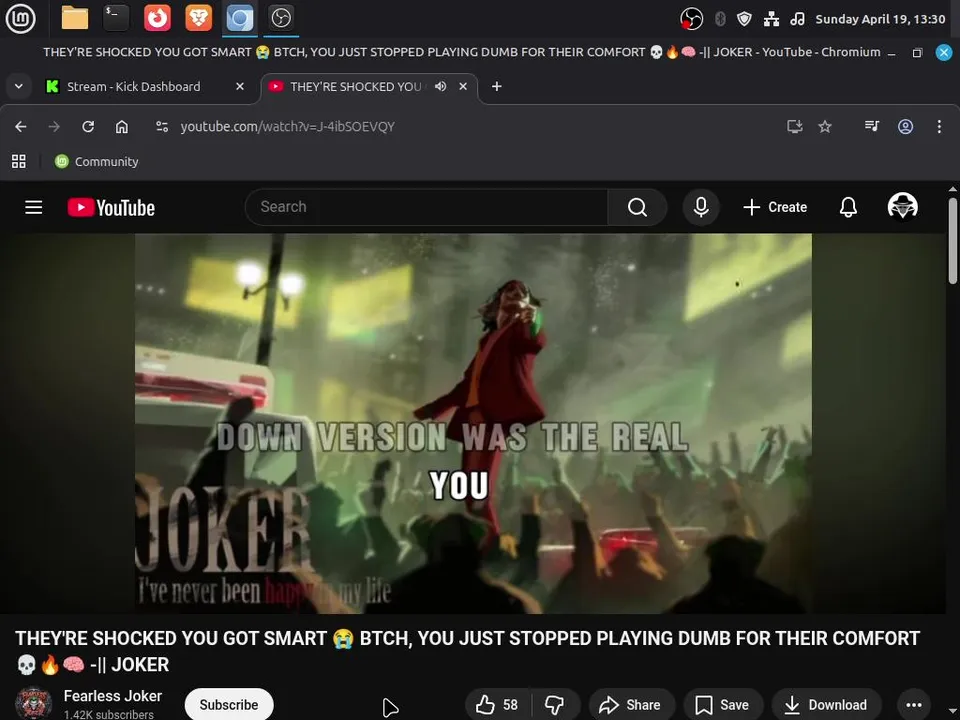The height and width of the screenshot is (720, 960).
Task: Restore the Chromium window size
Action: pyautogui.click(x=917, y=53)
